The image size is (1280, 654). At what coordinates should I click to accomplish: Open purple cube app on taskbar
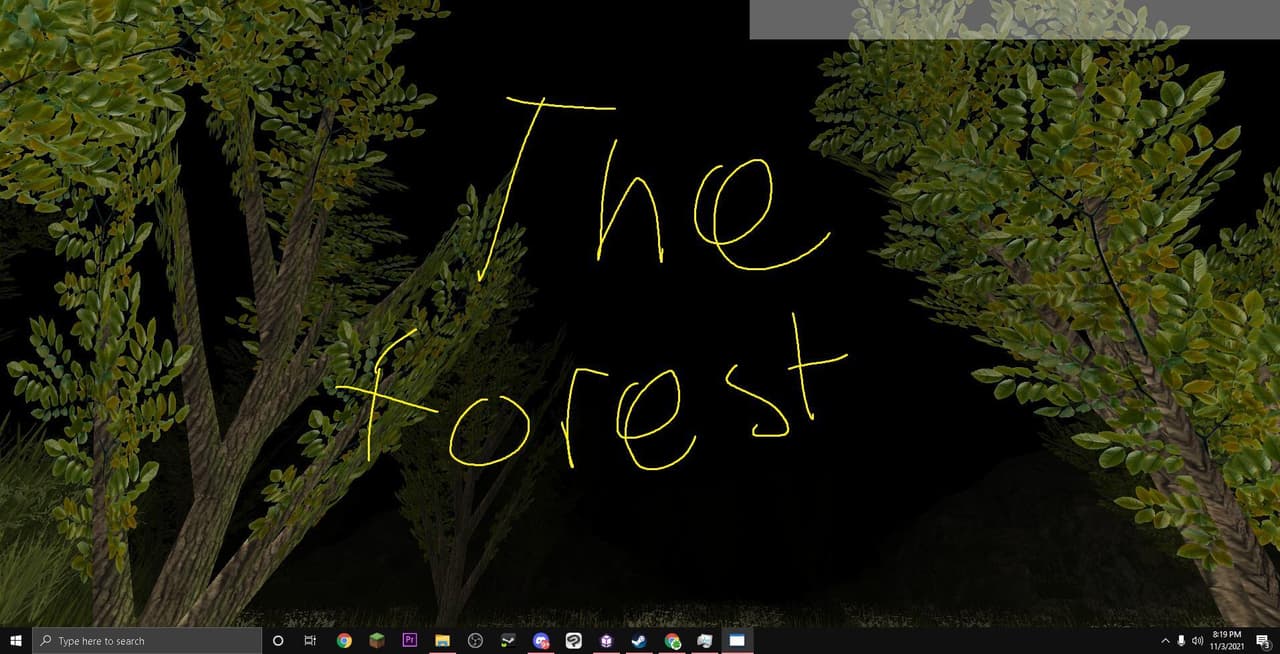pos(607,641)
